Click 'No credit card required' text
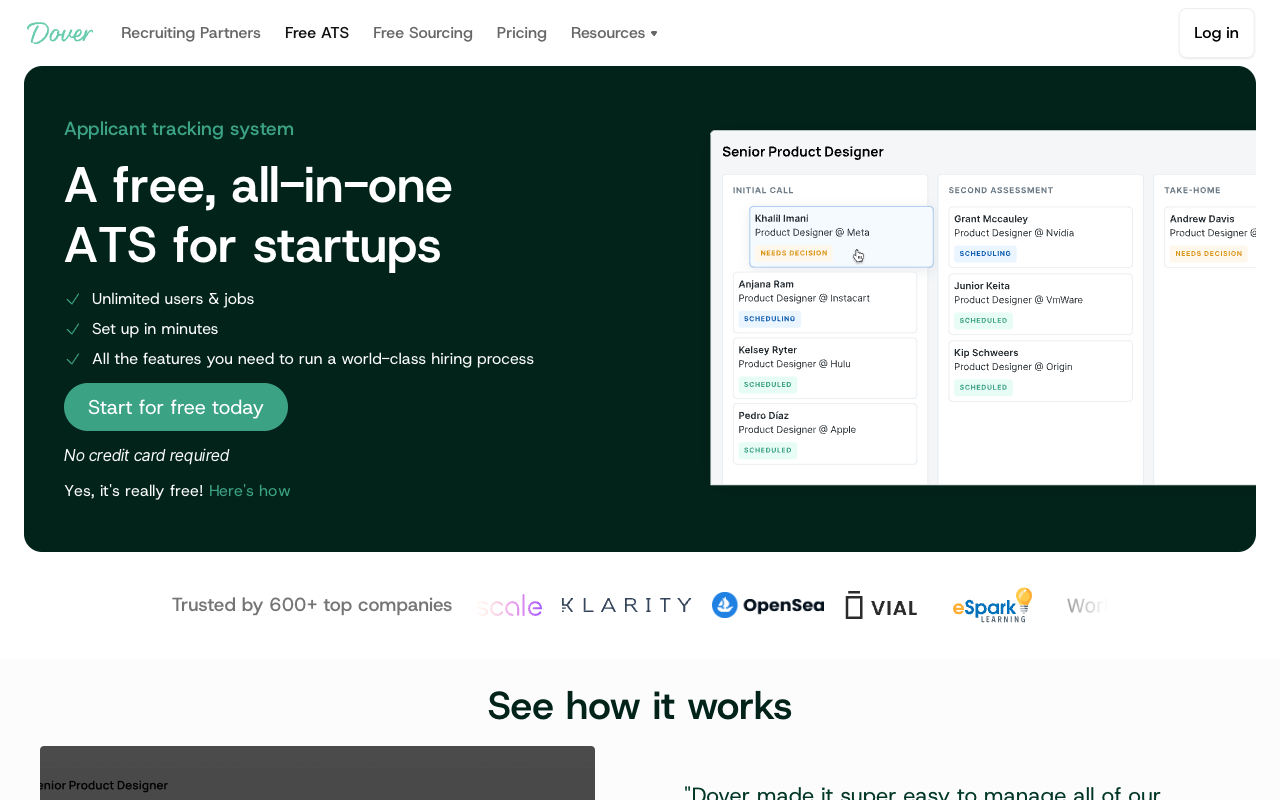 coord(147,456)
